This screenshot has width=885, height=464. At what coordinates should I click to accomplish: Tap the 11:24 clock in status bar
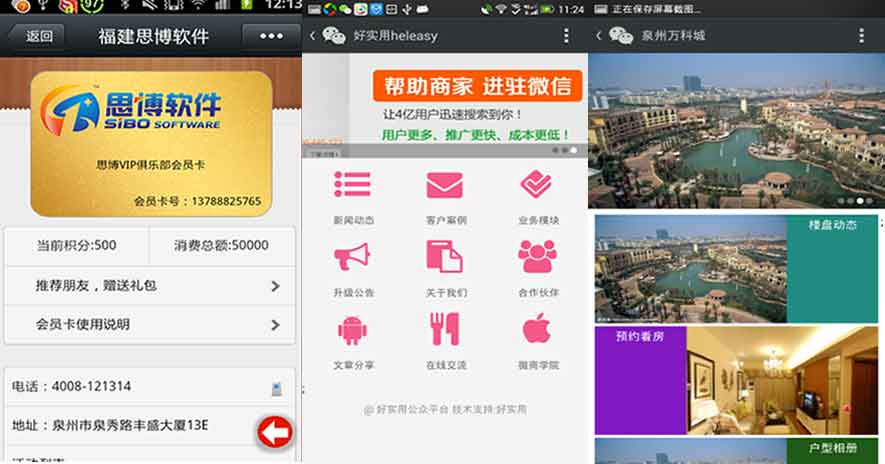coord(571,10)
